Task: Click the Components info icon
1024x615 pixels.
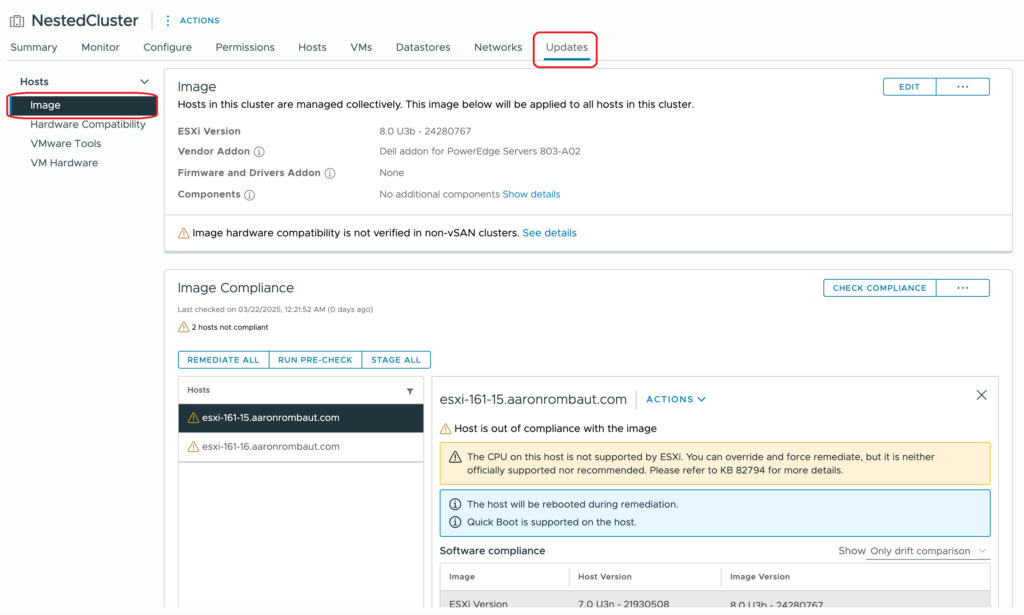Action: click(250, 195)
